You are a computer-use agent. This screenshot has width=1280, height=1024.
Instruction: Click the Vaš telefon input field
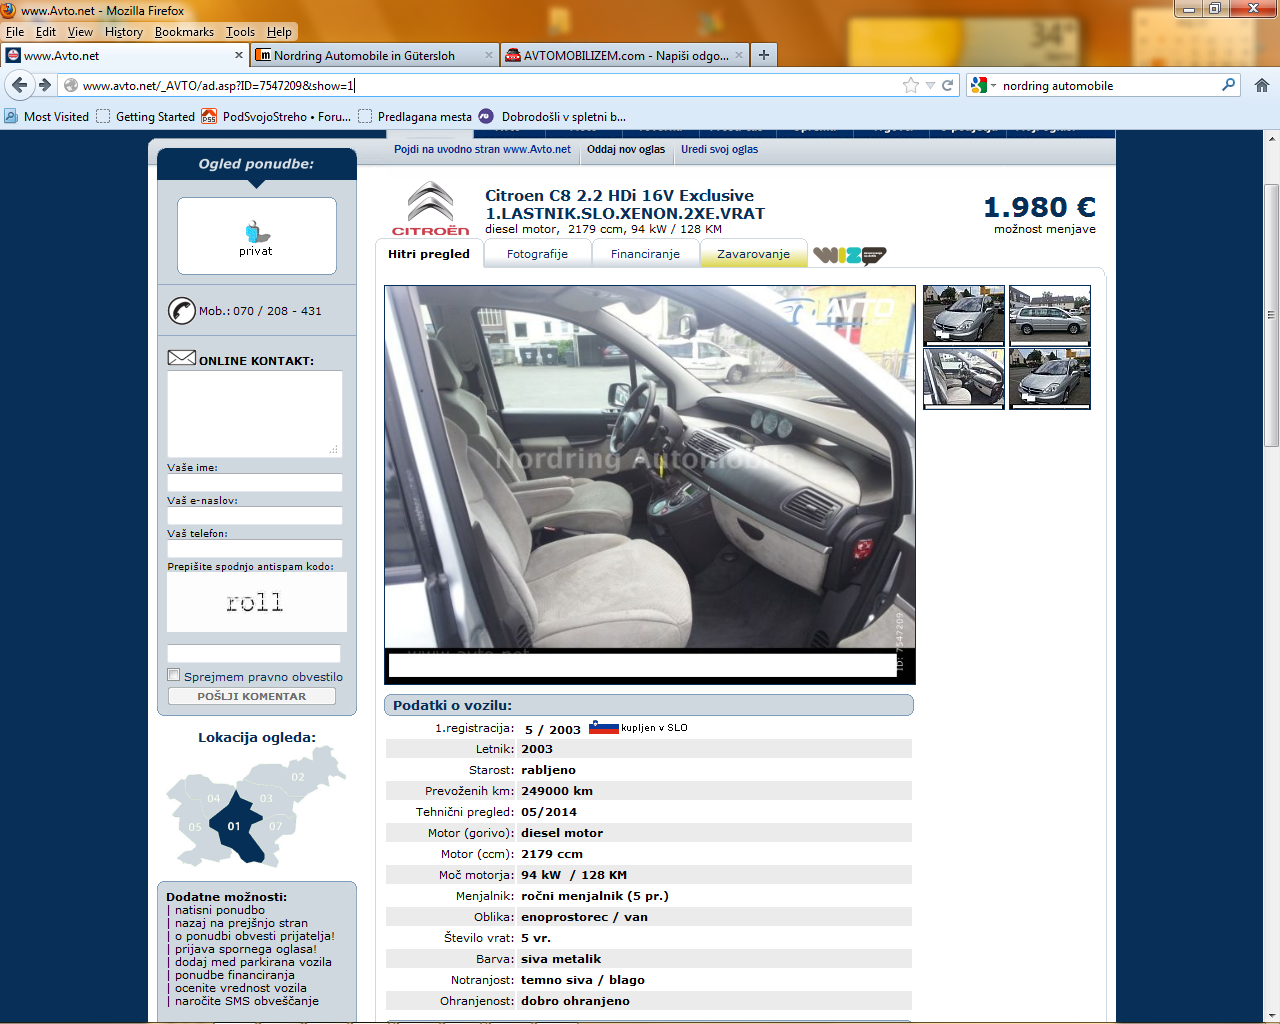(255, 548)
